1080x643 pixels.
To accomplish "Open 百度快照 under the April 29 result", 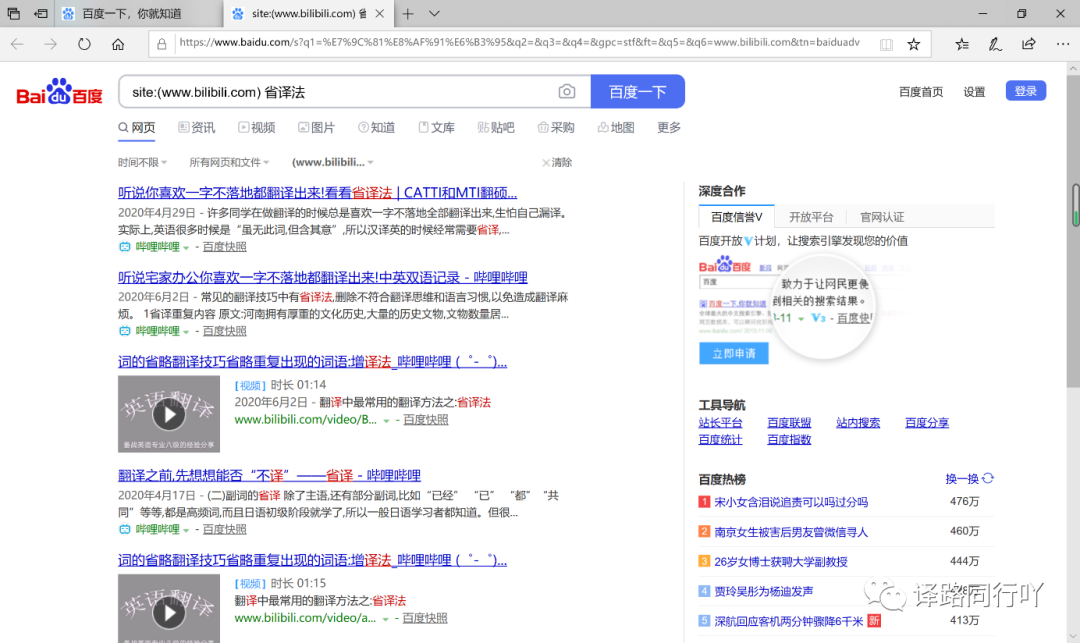I will click(x=225, y=246).
